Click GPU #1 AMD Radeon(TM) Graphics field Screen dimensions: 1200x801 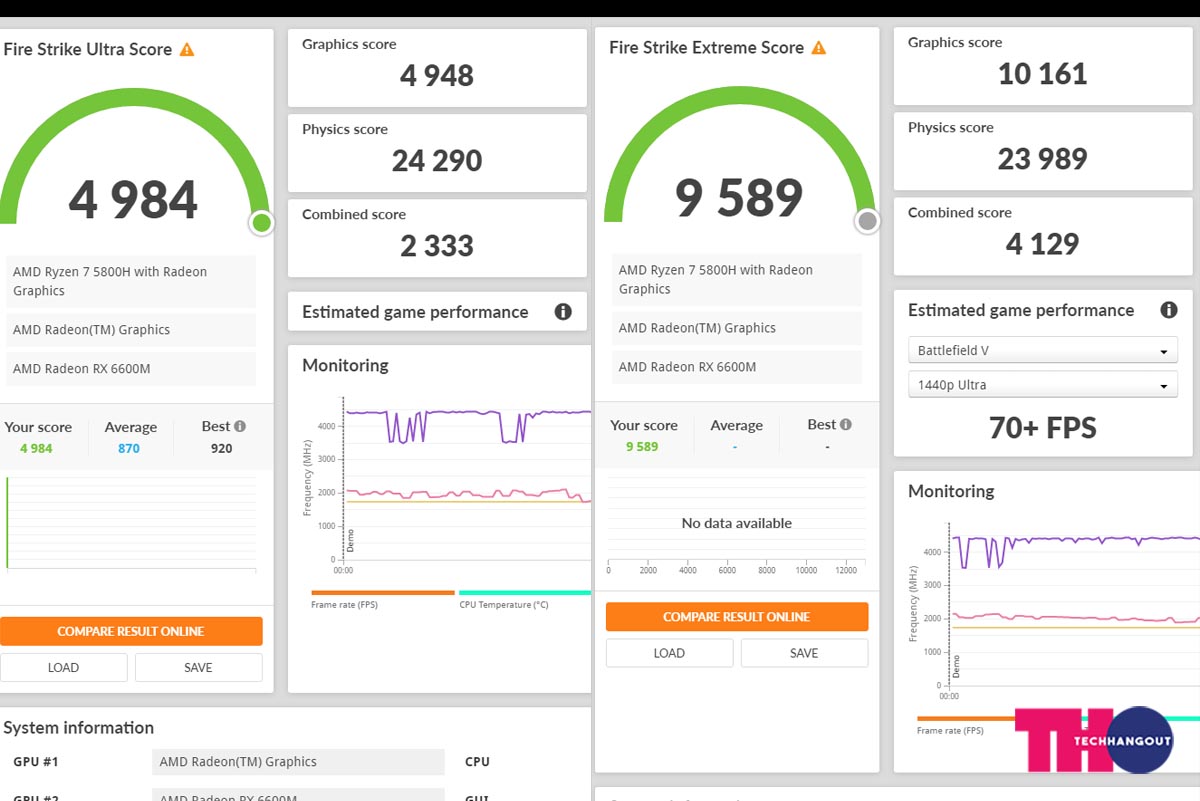pyautogui.click(x=298, y=762)
